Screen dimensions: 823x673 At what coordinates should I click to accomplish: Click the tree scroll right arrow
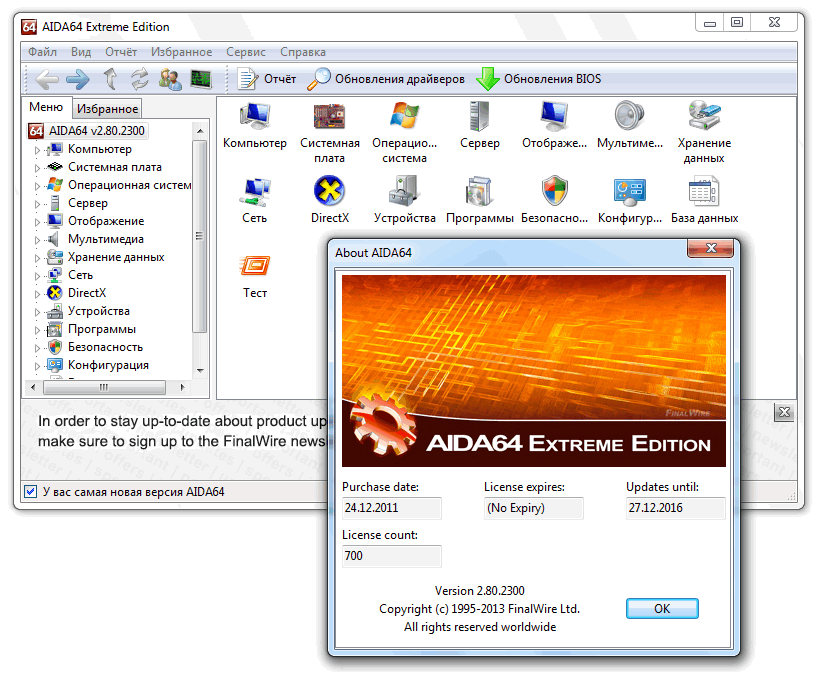pyautogui.click(x=182, y=387)
